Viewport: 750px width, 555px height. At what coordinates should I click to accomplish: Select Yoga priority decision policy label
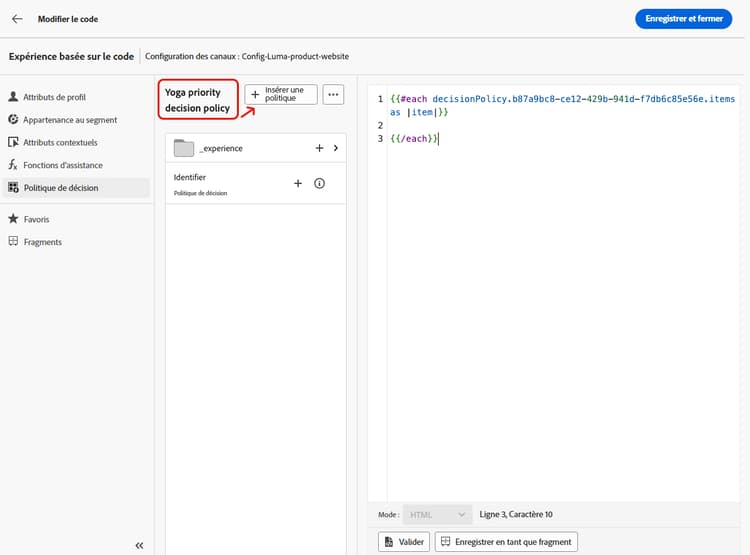click(x=198, y=100)
